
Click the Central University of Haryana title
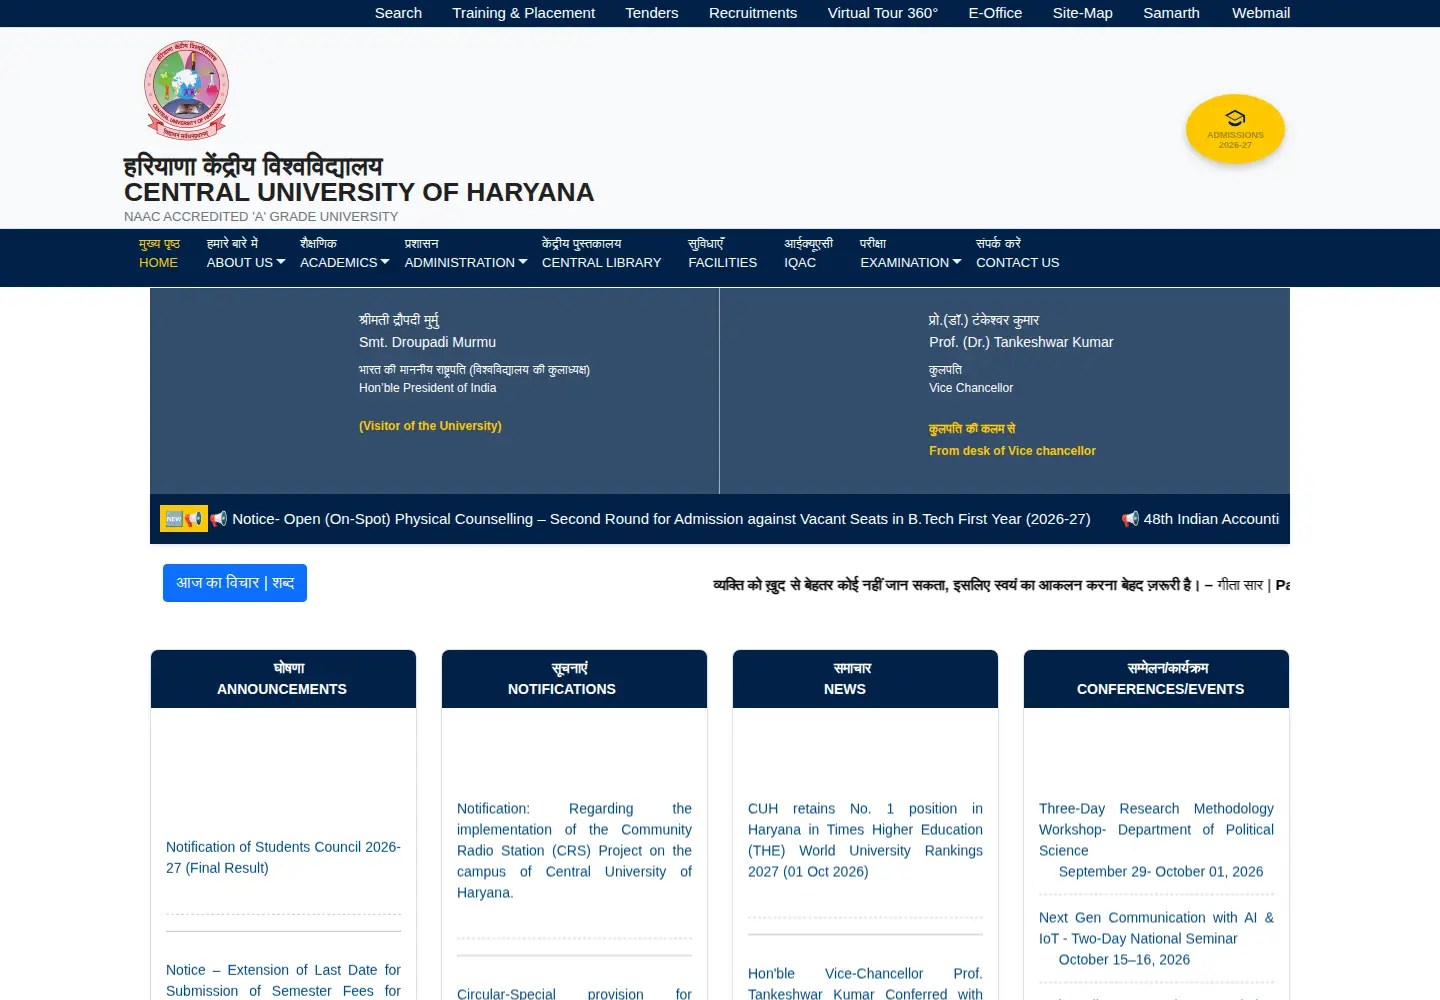[359, 192]
